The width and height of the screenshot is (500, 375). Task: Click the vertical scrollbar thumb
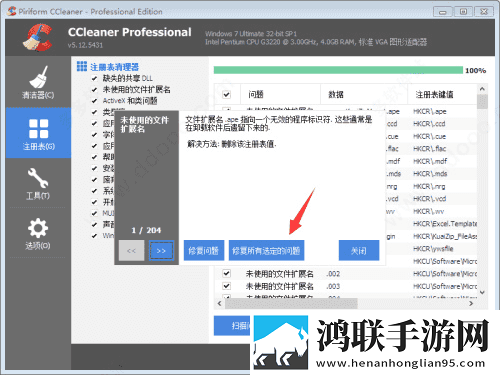click(x=482, y=102)
